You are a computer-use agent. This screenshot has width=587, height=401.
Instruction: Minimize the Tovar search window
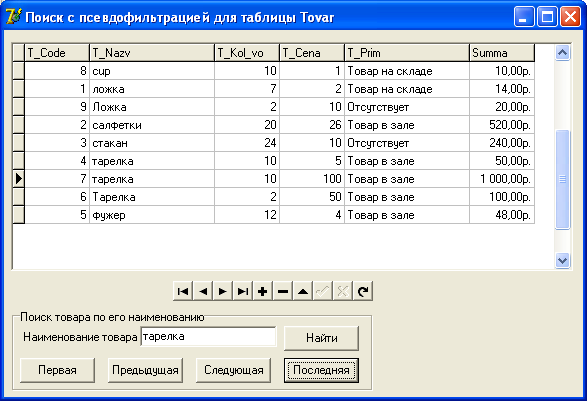coord(524,17)
